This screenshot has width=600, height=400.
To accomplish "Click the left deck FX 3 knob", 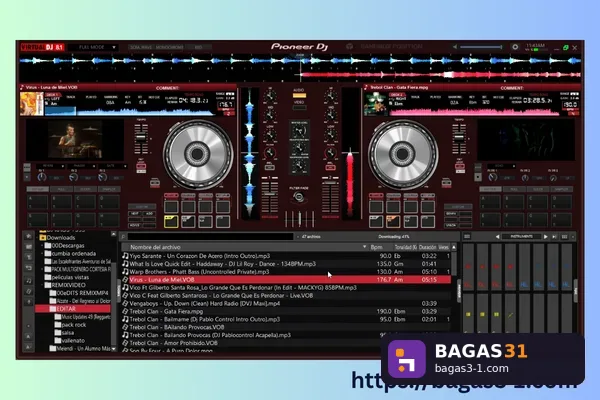I will coord(102,177).
